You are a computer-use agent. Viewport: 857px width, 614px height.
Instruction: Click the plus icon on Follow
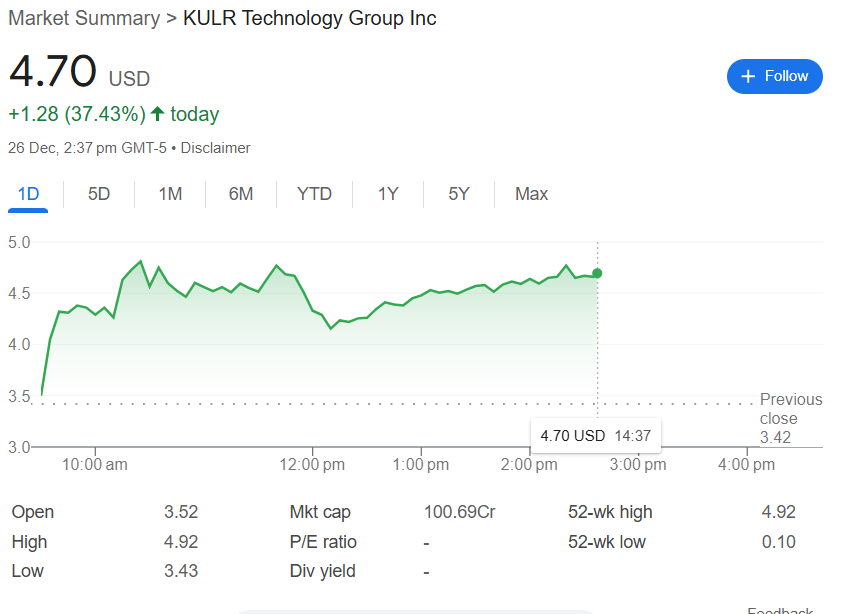click(x=747, y=76)
